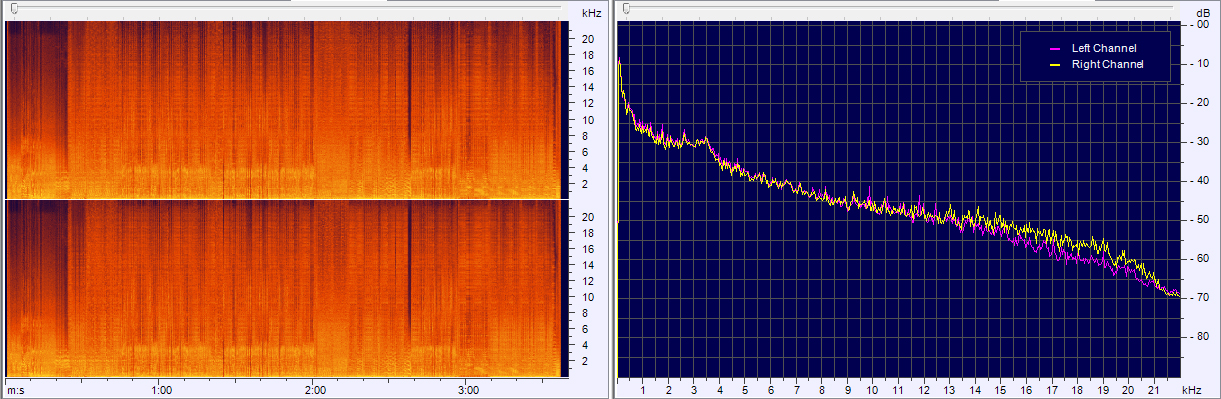Click the 3:00 time marker

tap(469, 390)
